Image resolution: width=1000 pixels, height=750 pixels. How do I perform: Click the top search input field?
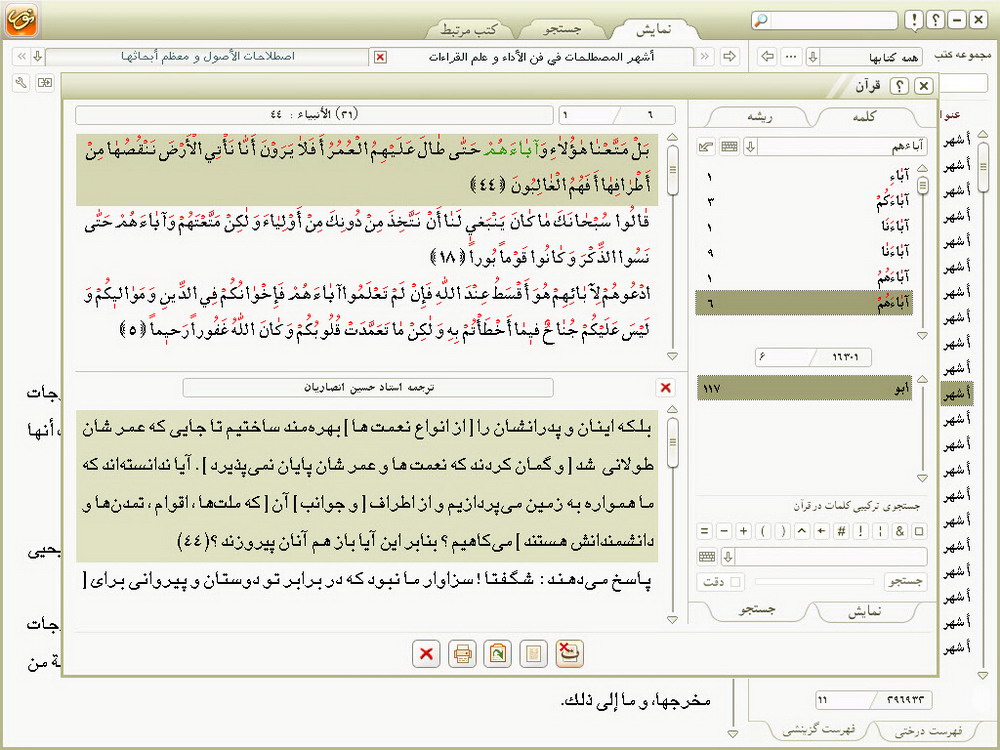[x=834, y=20]
